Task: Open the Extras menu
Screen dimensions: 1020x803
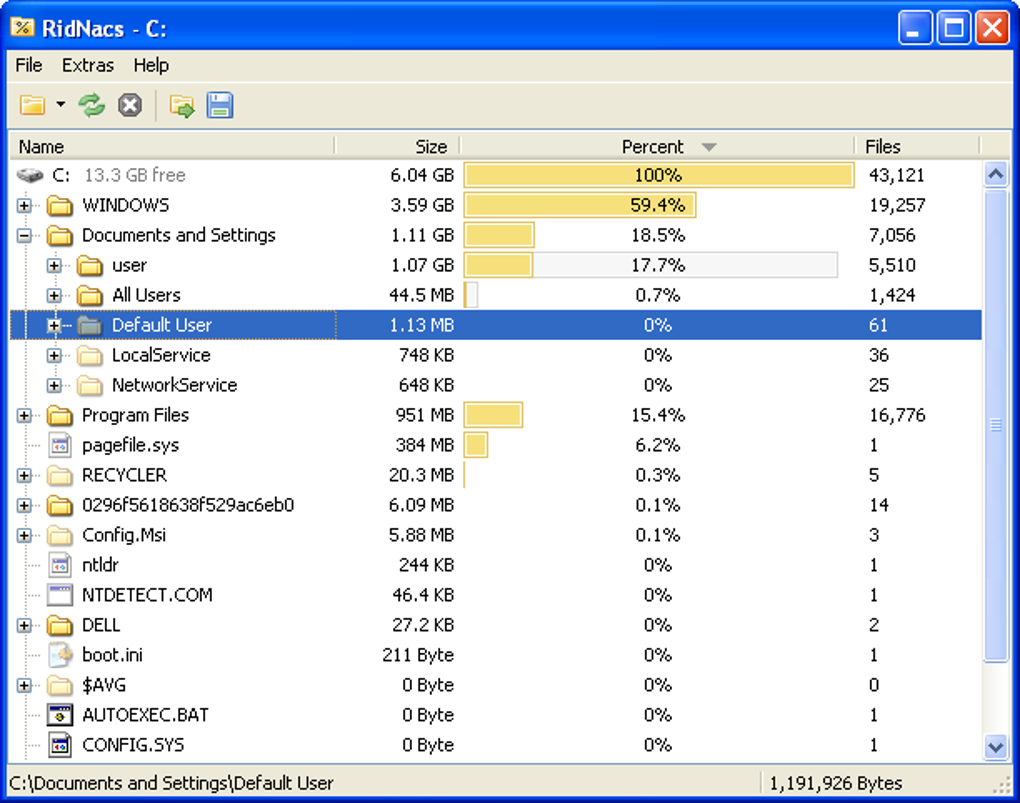Action: pos(88,65)
